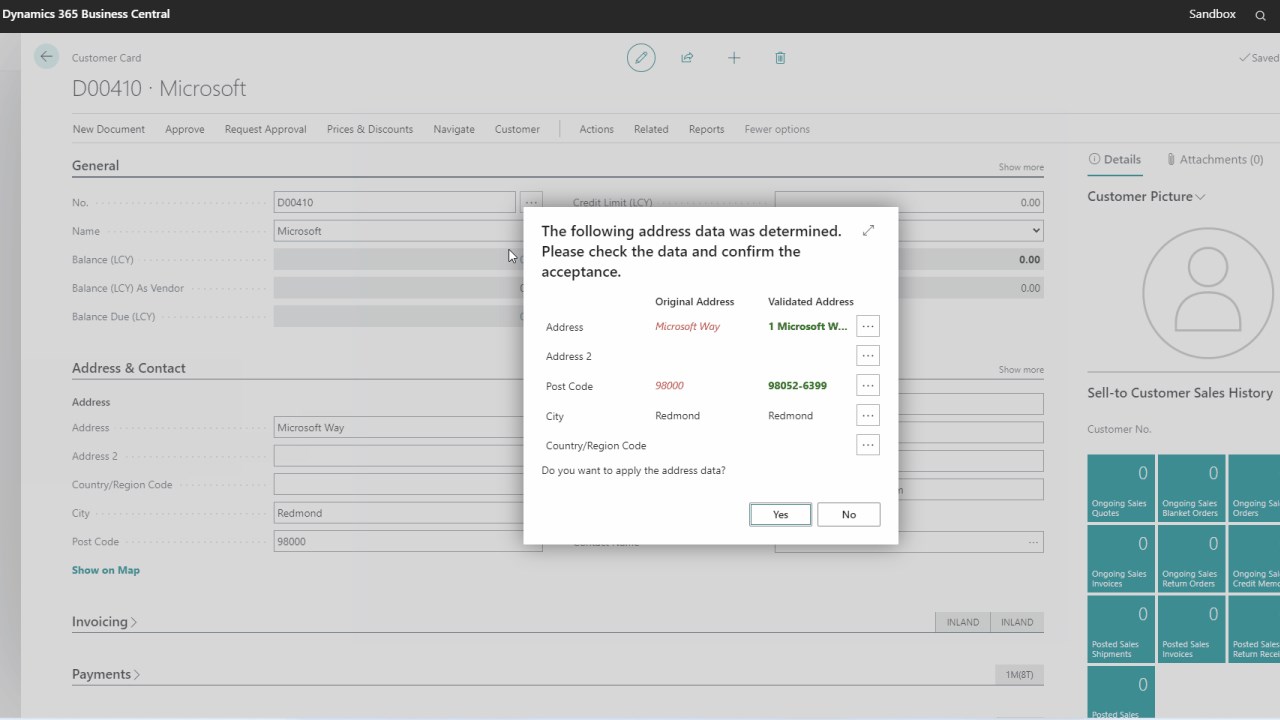The width and height of the screenshot is (1280, 720).
Task: Click the back arrow on Customer Card
Action: pos(46,57)
